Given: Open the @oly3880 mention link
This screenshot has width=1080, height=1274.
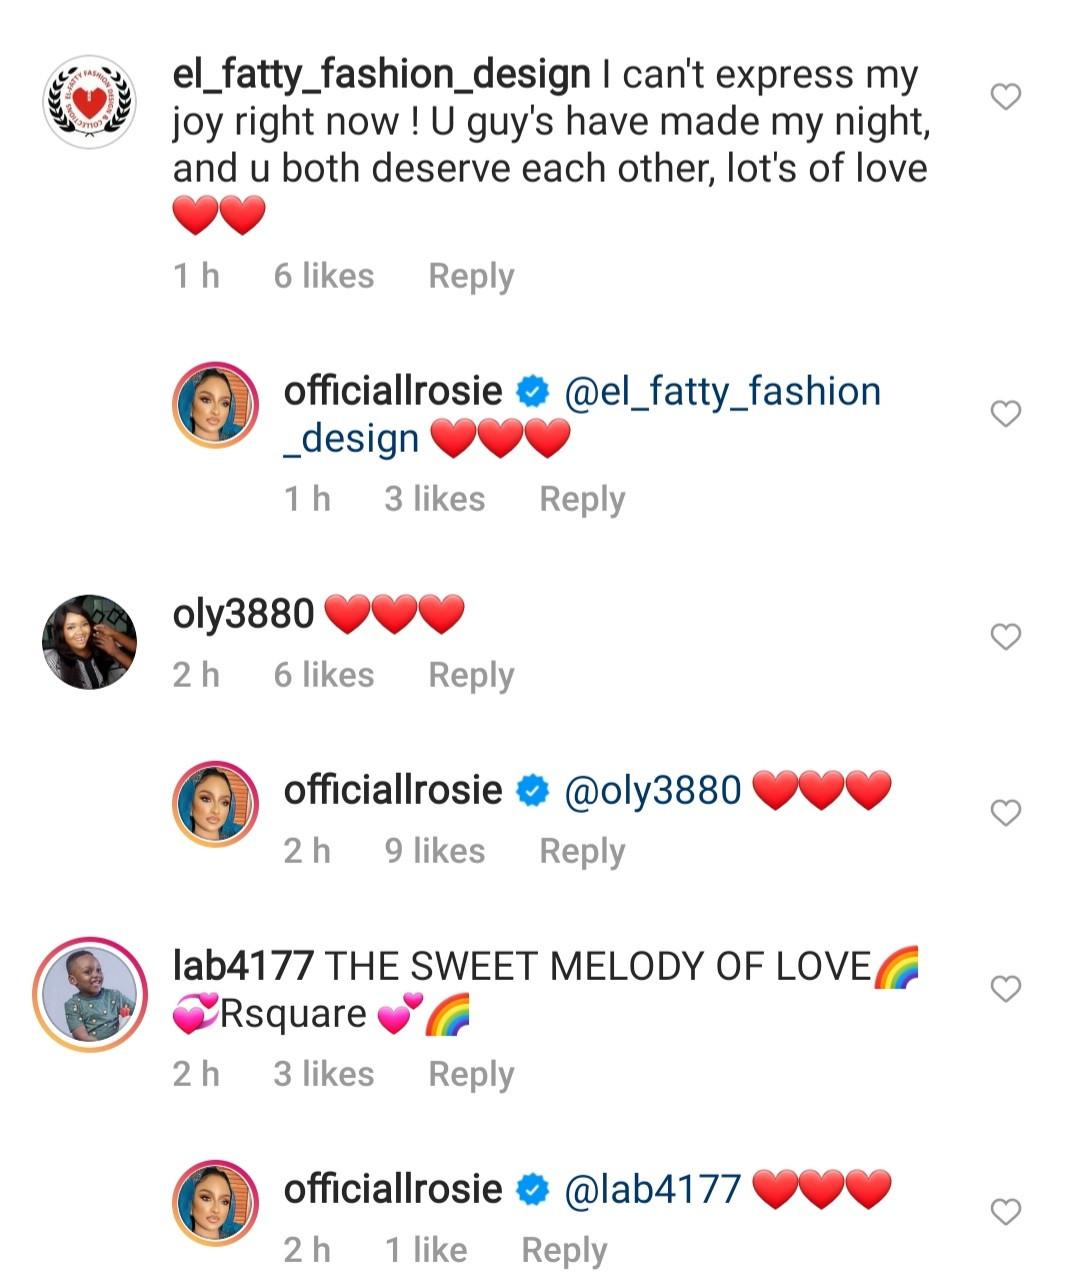Looking at the screenshot, I should coord(653,791).
